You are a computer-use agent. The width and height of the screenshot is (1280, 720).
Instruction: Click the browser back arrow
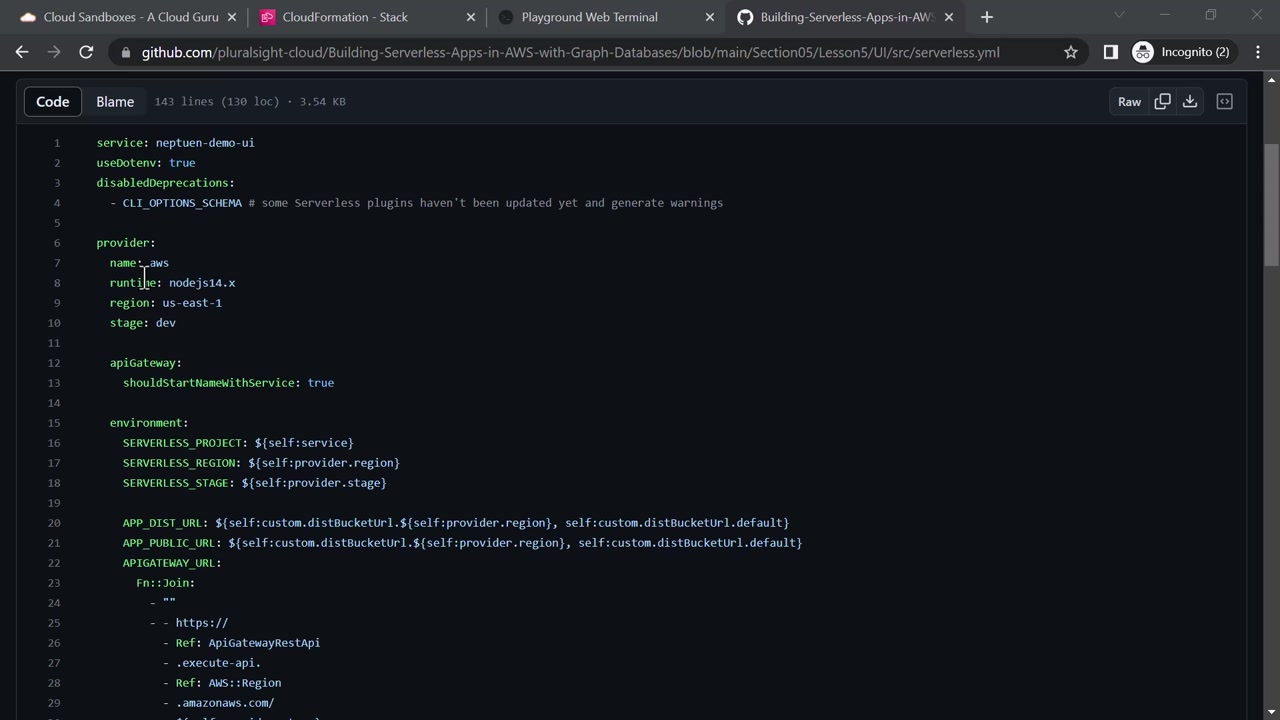(22, 52)
